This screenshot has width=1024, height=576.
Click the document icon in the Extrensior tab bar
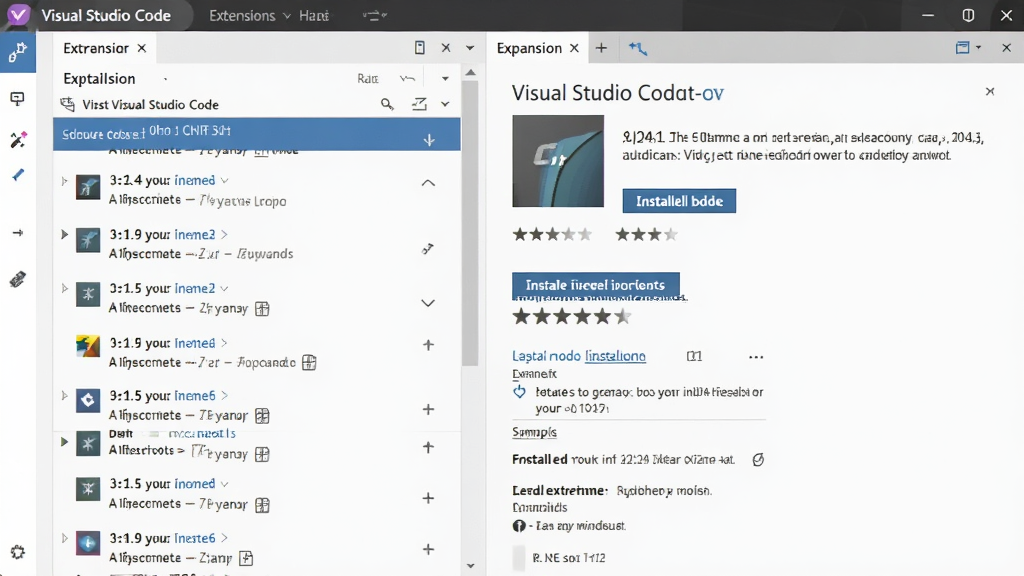[420, 48]
